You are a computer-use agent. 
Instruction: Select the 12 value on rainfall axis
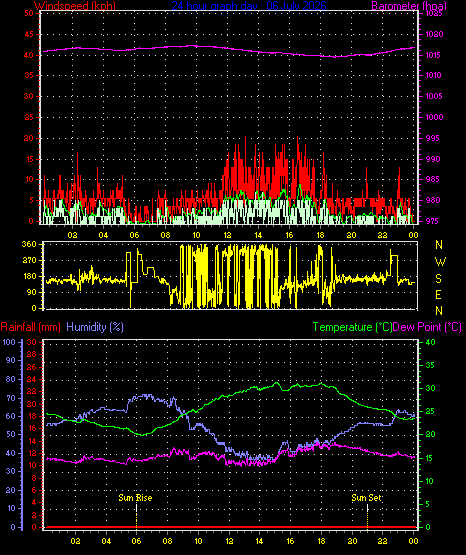[32, 453]
